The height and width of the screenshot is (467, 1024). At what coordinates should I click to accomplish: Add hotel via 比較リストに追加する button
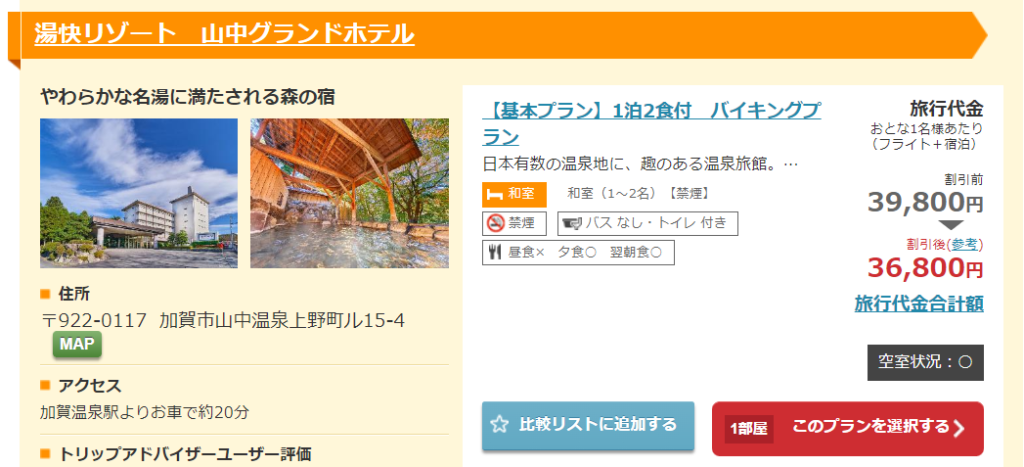[x=588, y=426]
